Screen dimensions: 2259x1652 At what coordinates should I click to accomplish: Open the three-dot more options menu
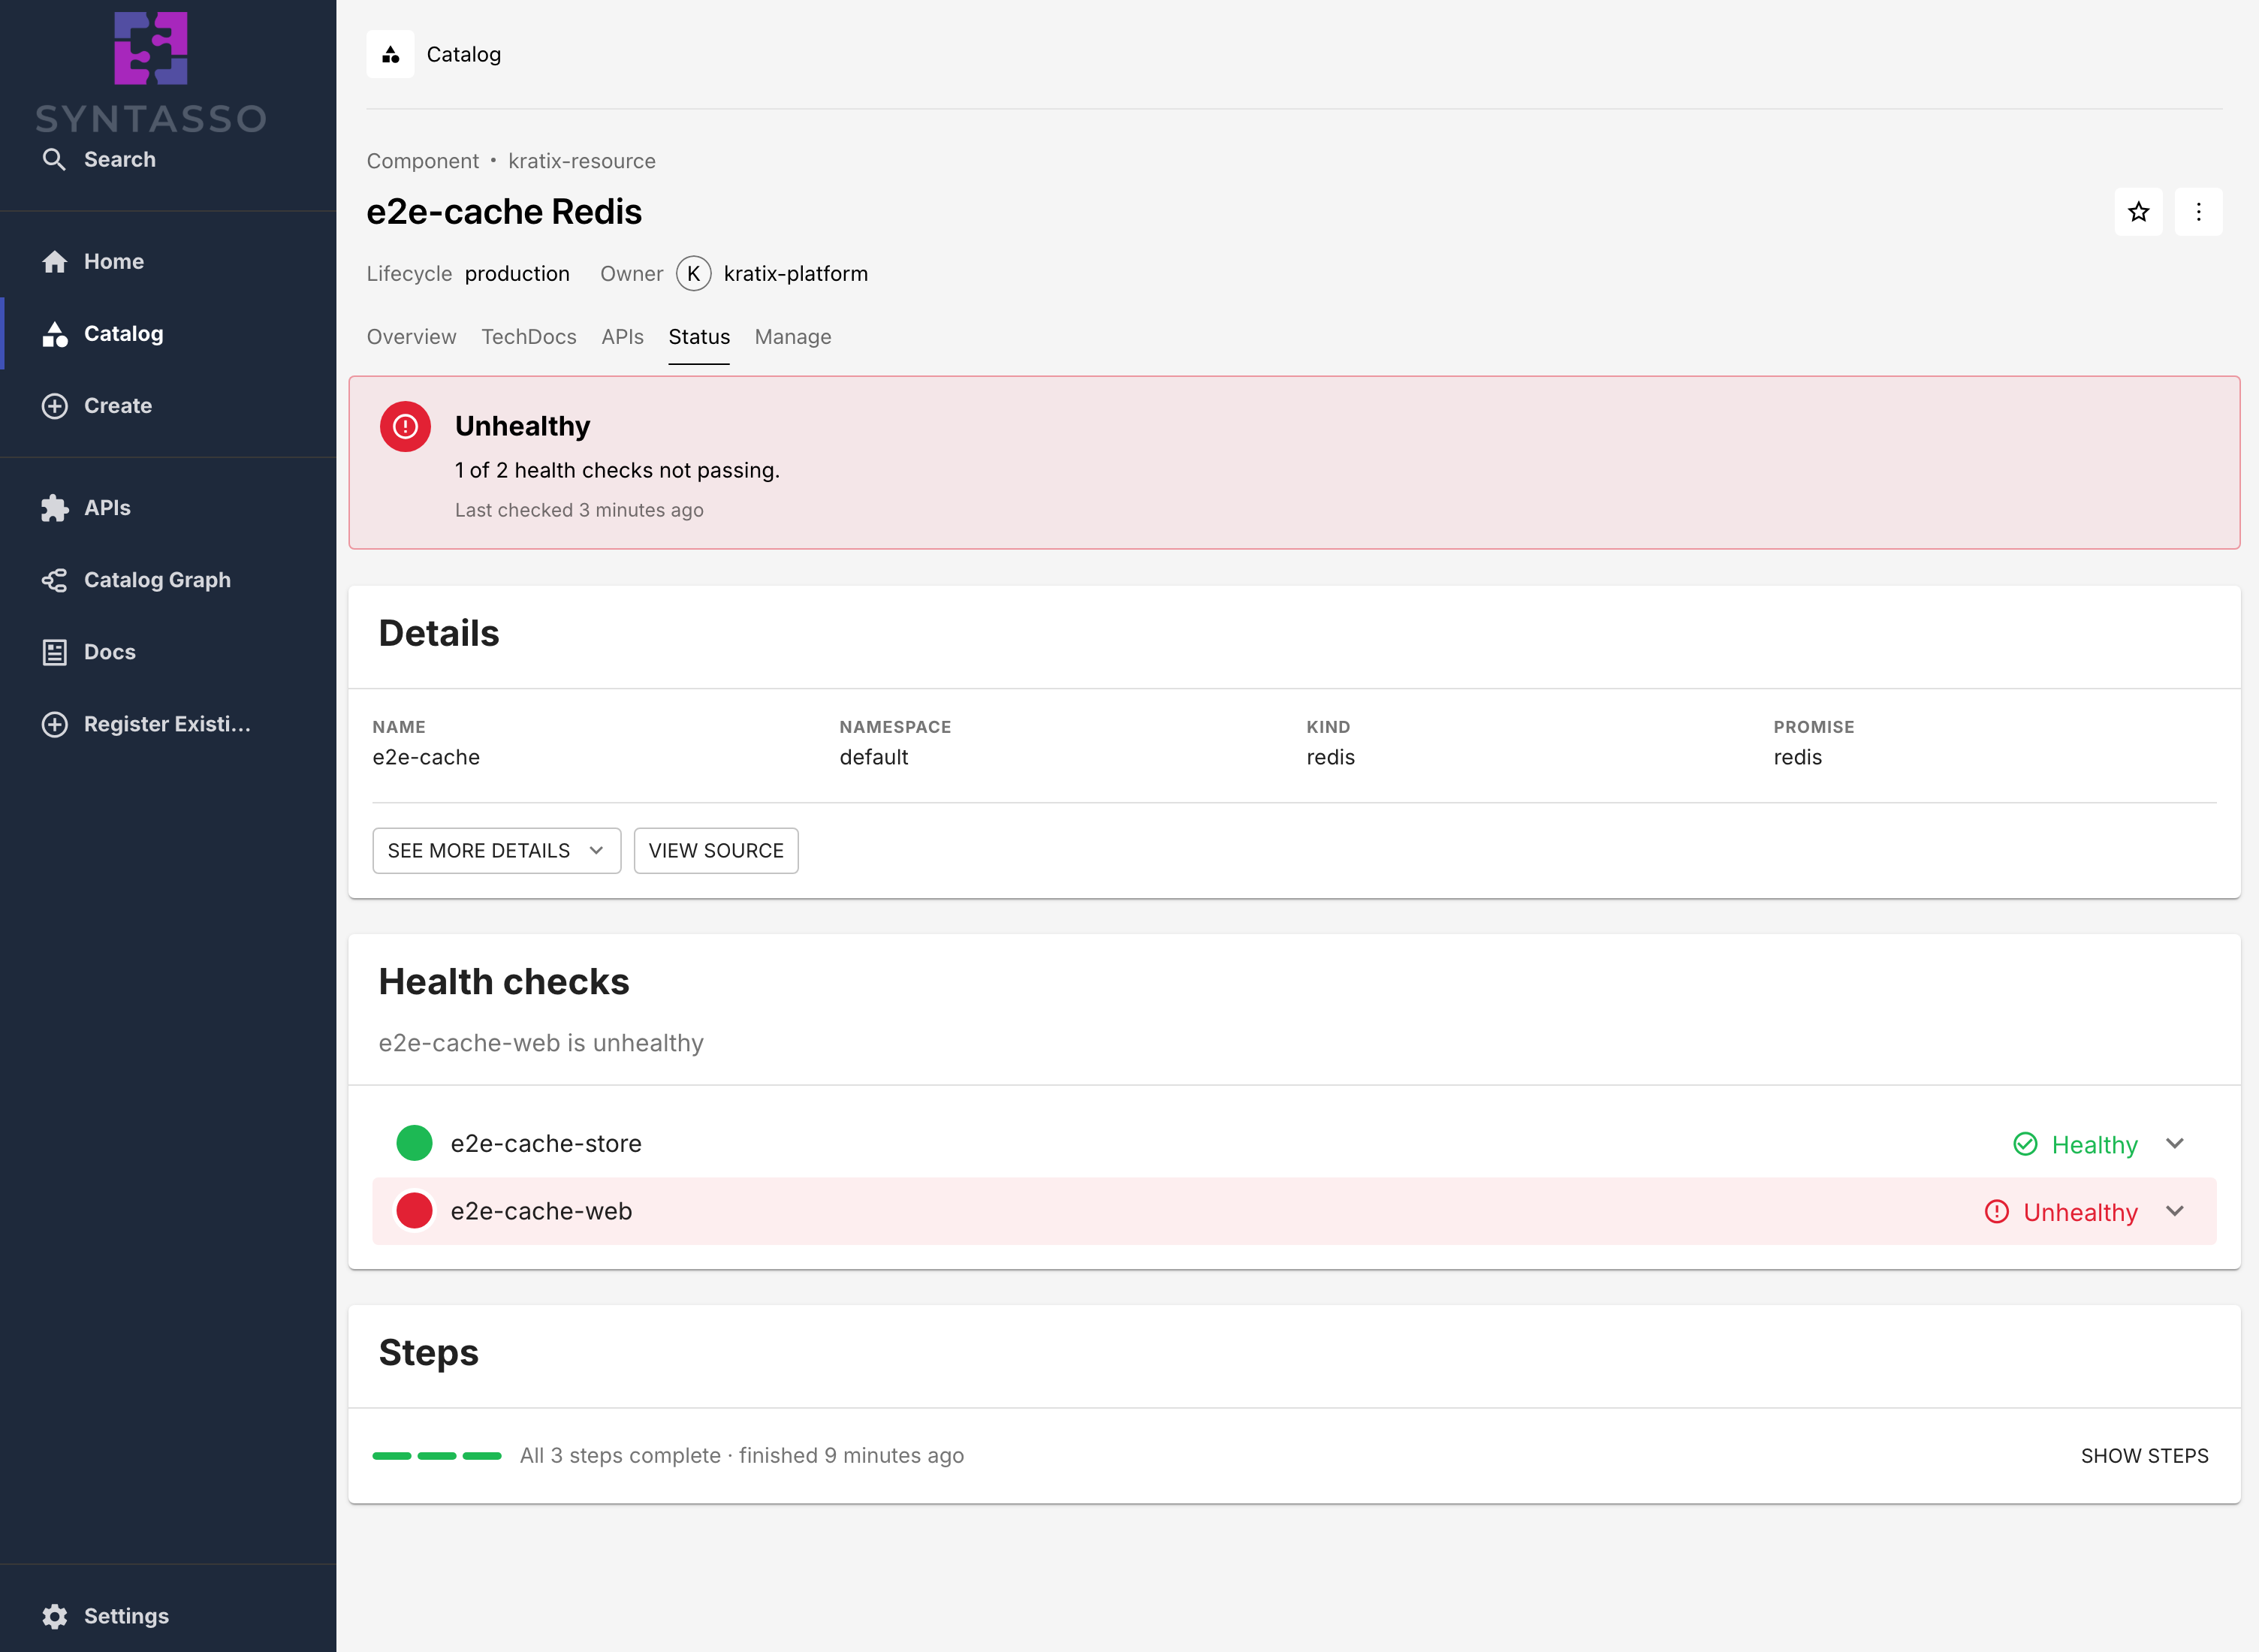tap(2198, 212)
